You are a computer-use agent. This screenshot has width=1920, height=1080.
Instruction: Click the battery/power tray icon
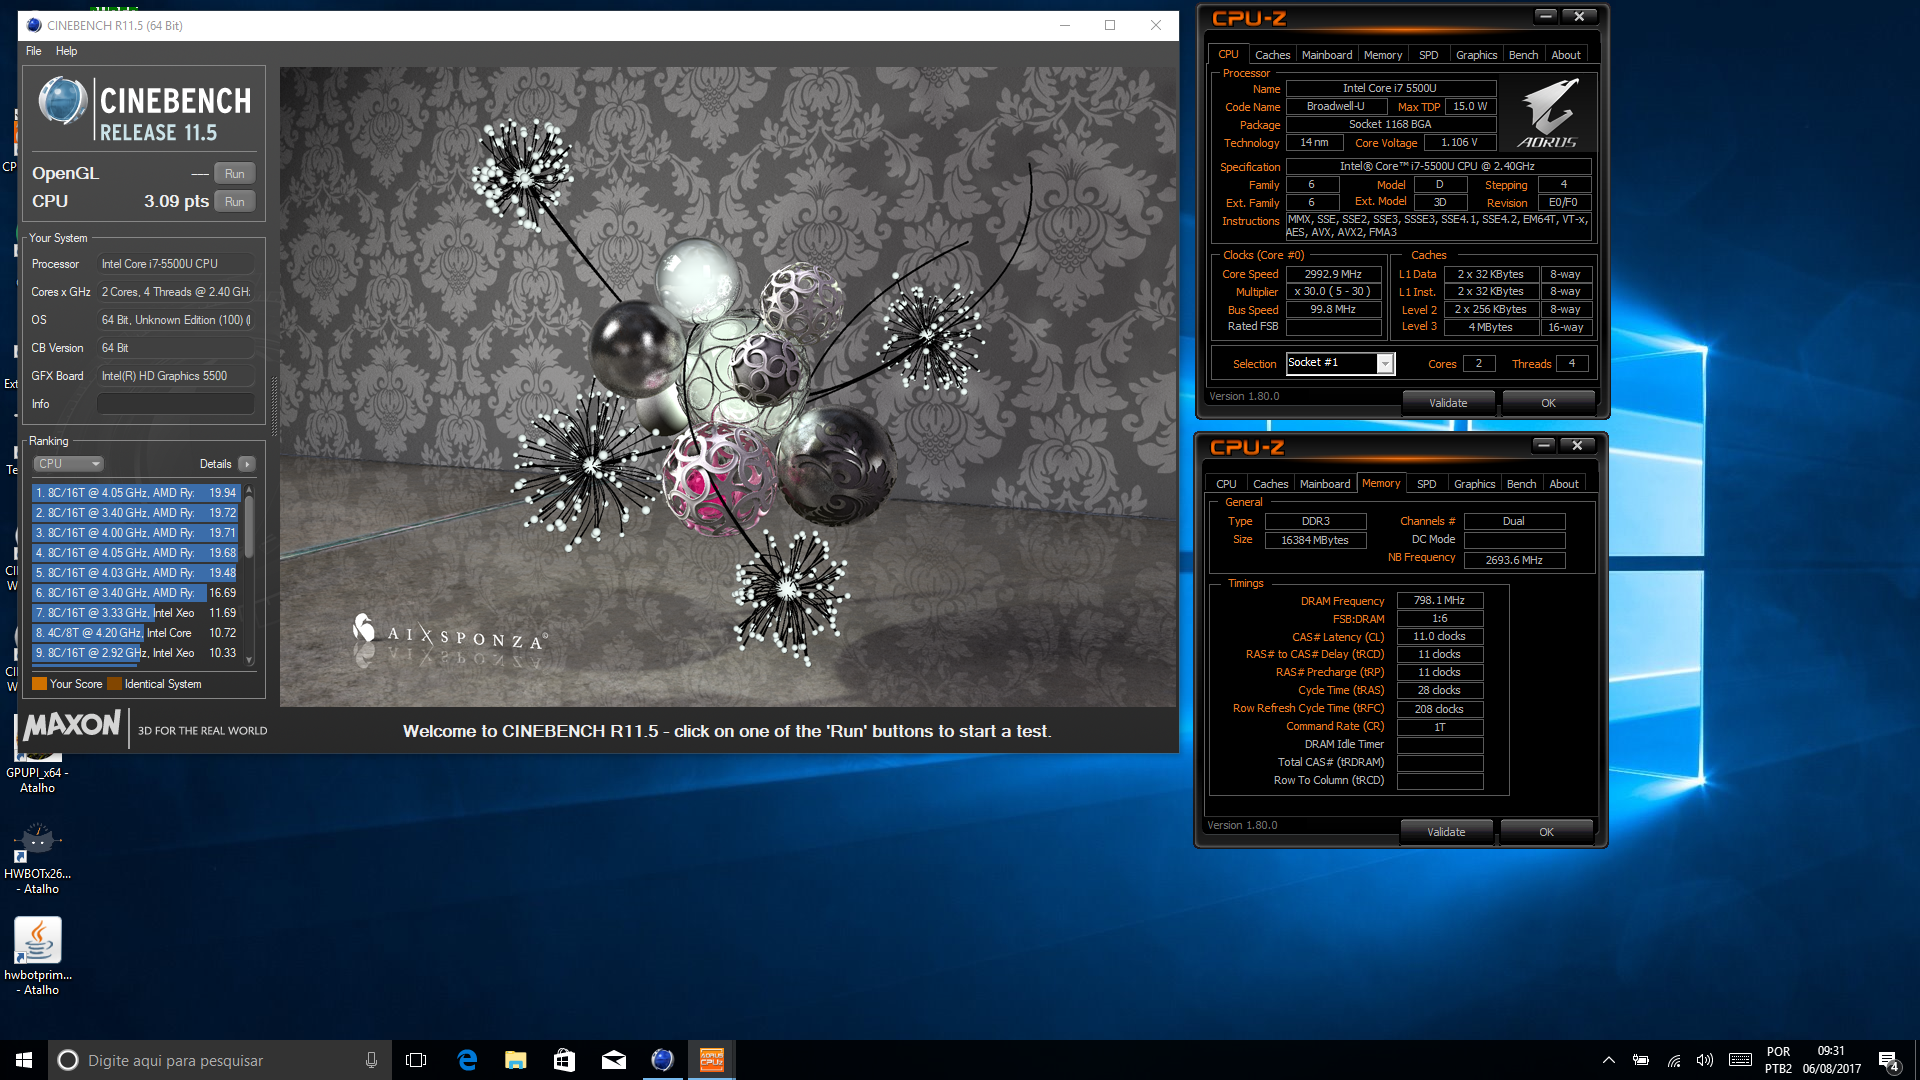coord(1641,1060)
